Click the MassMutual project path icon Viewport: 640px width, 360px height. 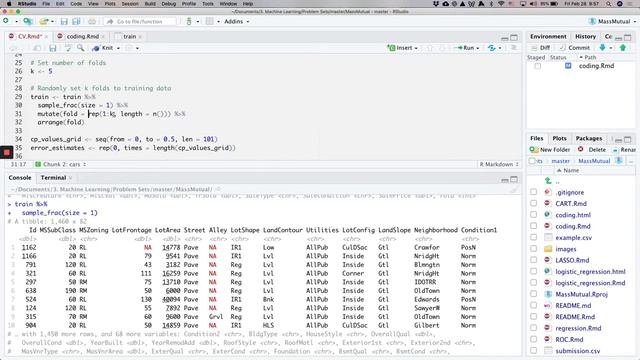click(619, 161)
